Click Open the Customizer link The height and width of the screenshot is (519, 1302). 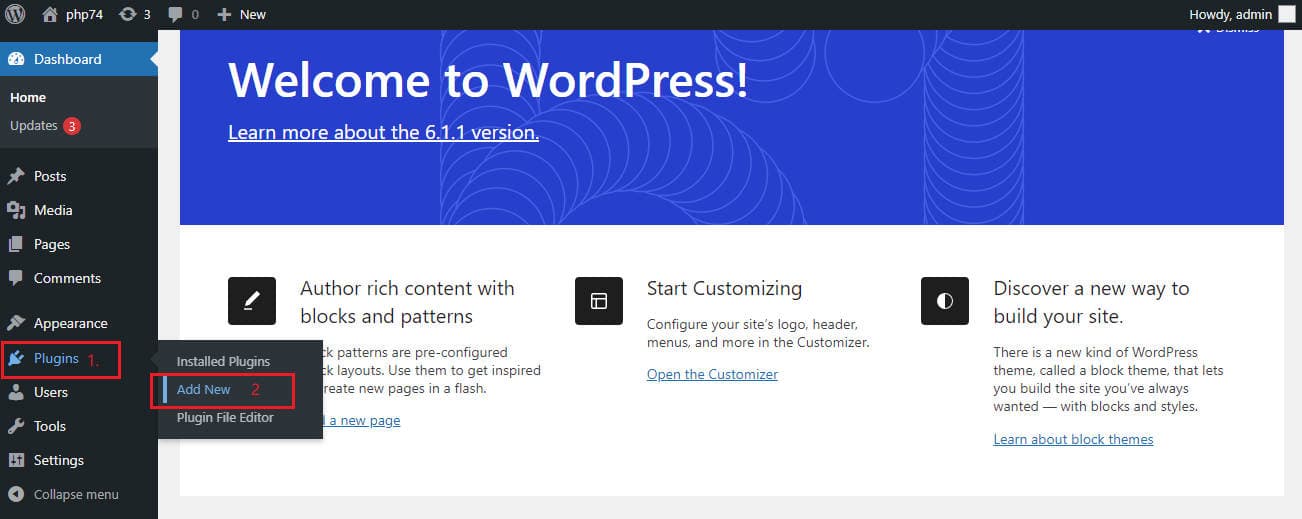712,374
